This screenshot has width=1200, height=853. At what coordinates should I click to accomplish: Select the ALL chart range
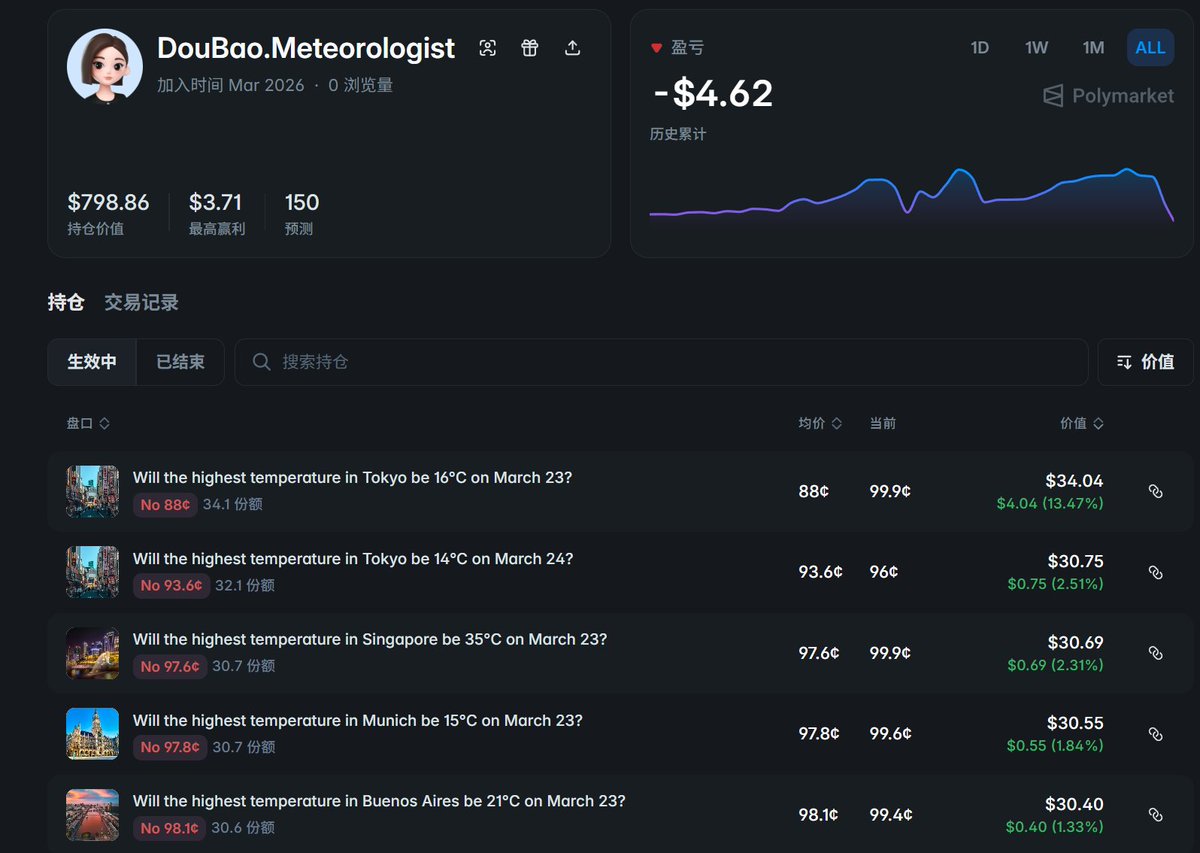click(1150, 48)
